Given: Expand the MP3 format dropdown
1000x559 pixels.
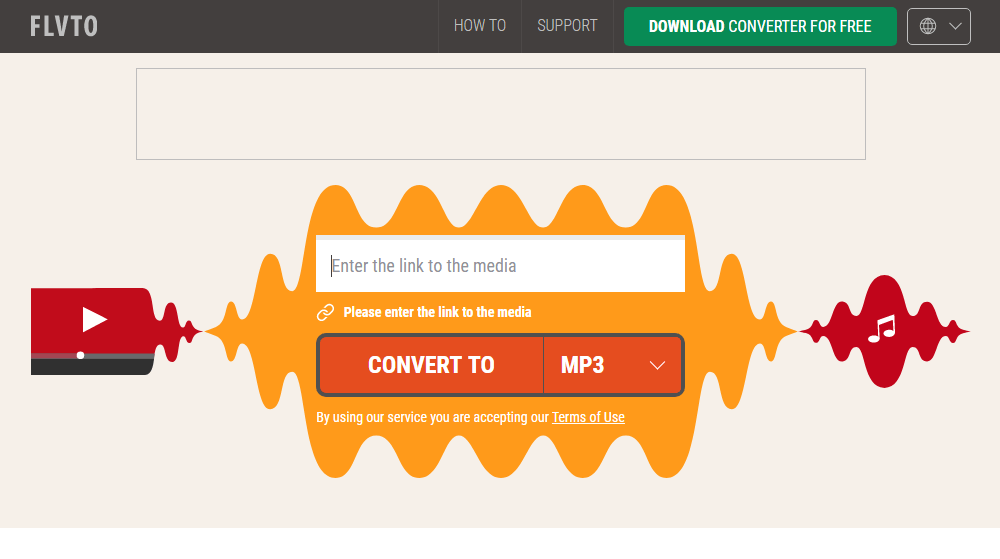Looking at the screenshot, I should [612, 365].
